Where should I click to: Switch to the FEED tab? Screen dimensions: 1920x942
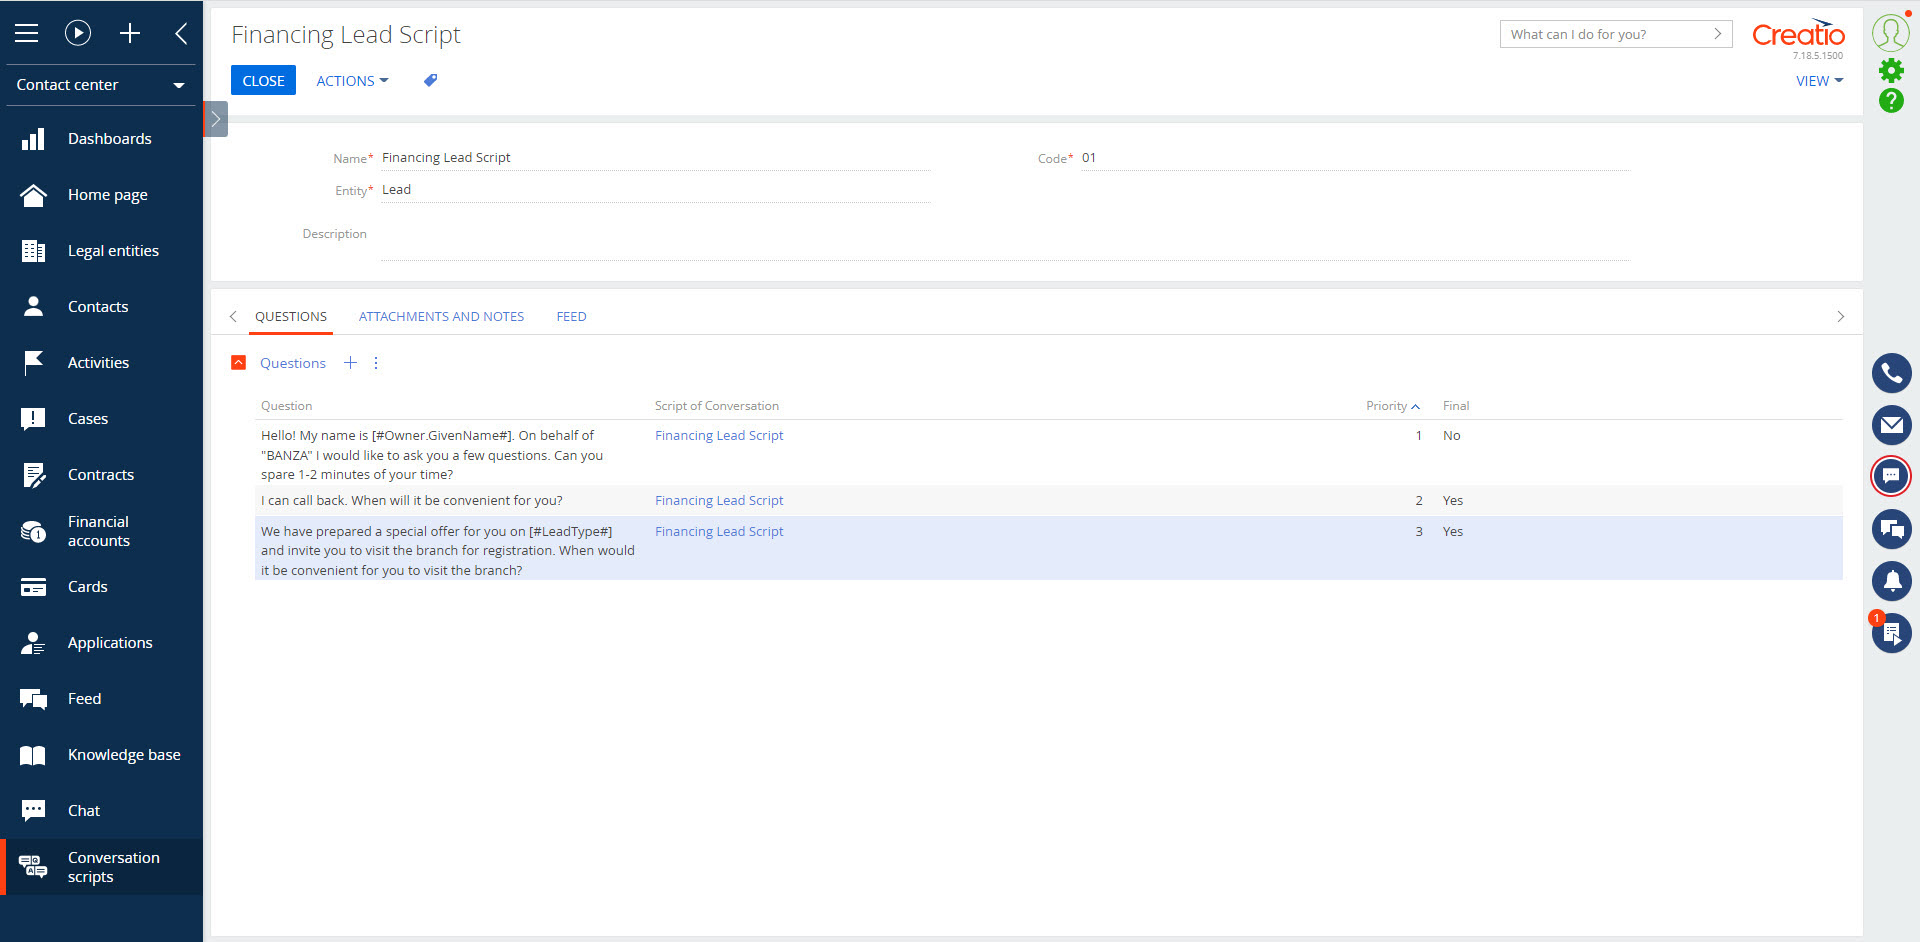click(x=571, y=316)
